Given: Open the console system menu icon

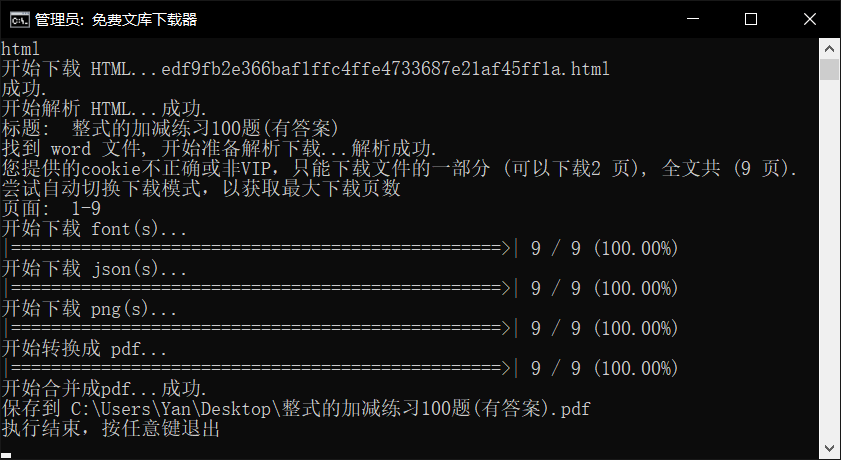Looking at the screenshot, I should point(19,20).
